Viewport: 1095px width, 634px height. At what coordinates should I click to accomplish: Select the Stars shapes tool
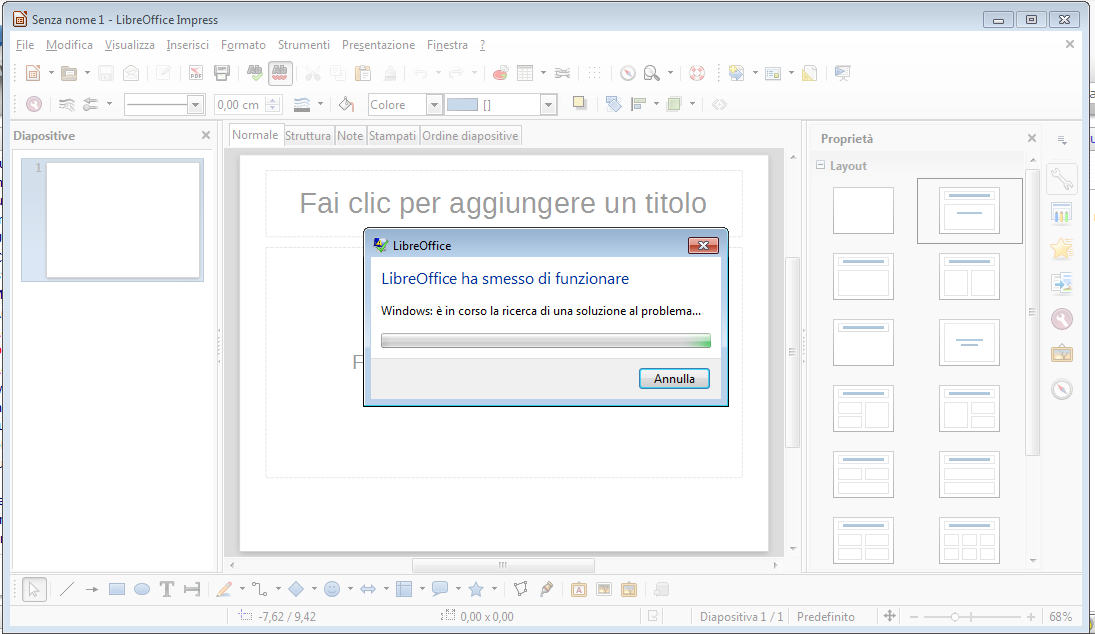coord(476,589)
